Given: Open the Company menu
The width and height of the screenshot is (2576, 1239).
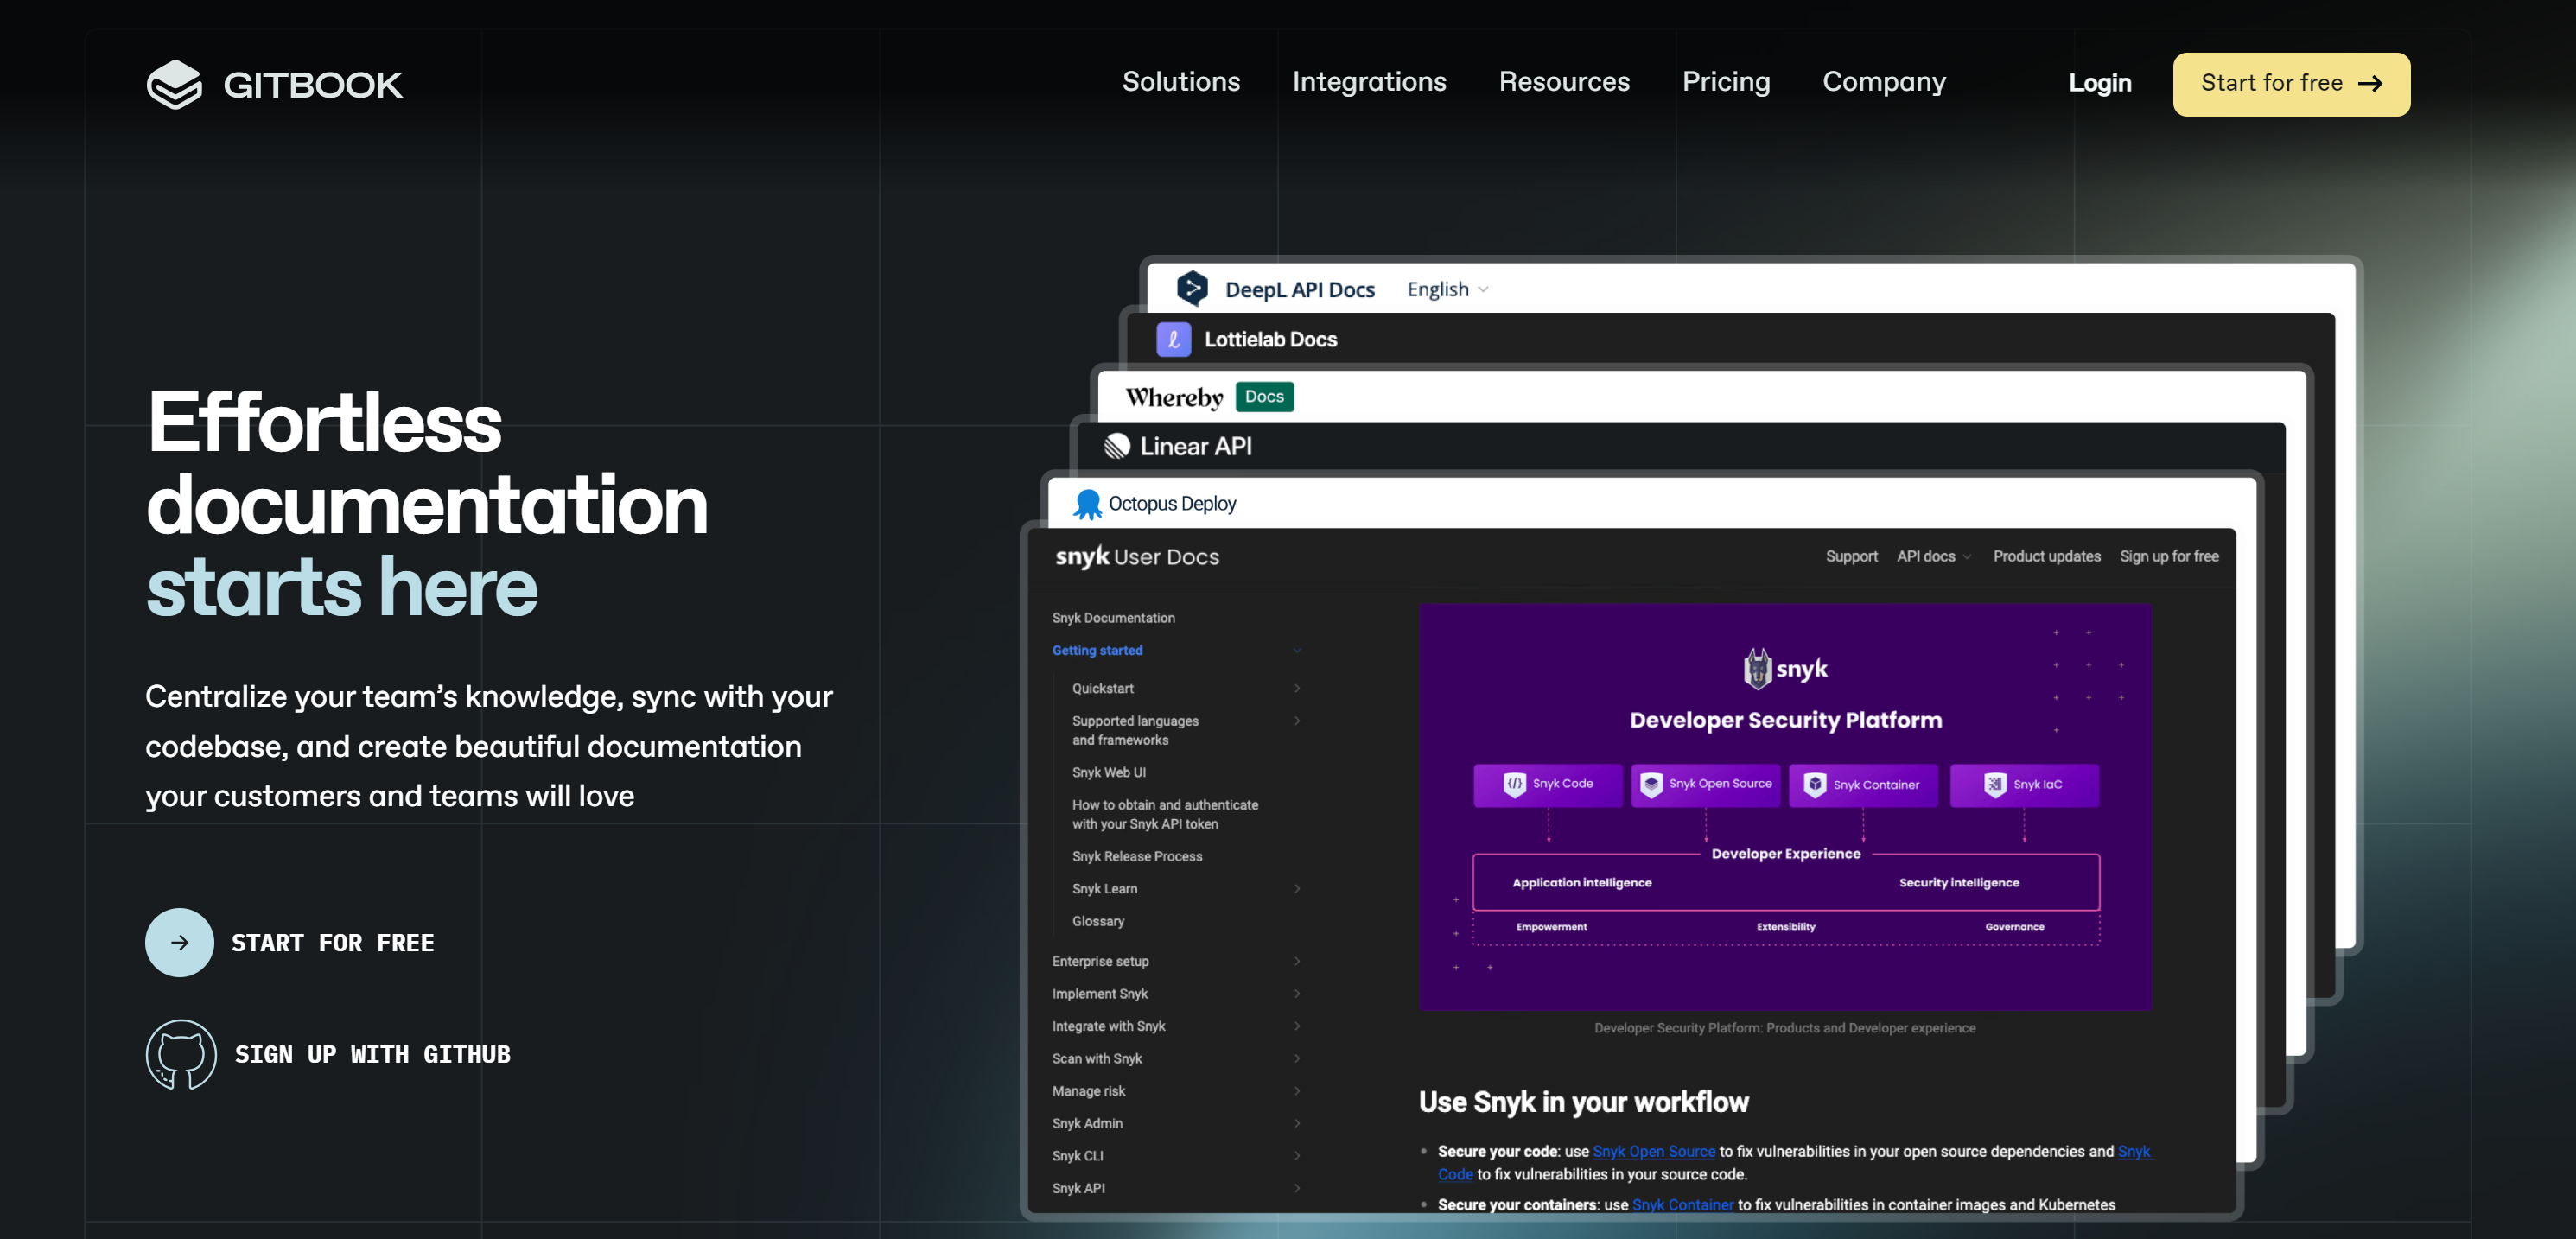Looking at the screenshot, I should pyautogui.click(x=1884, y=82).
